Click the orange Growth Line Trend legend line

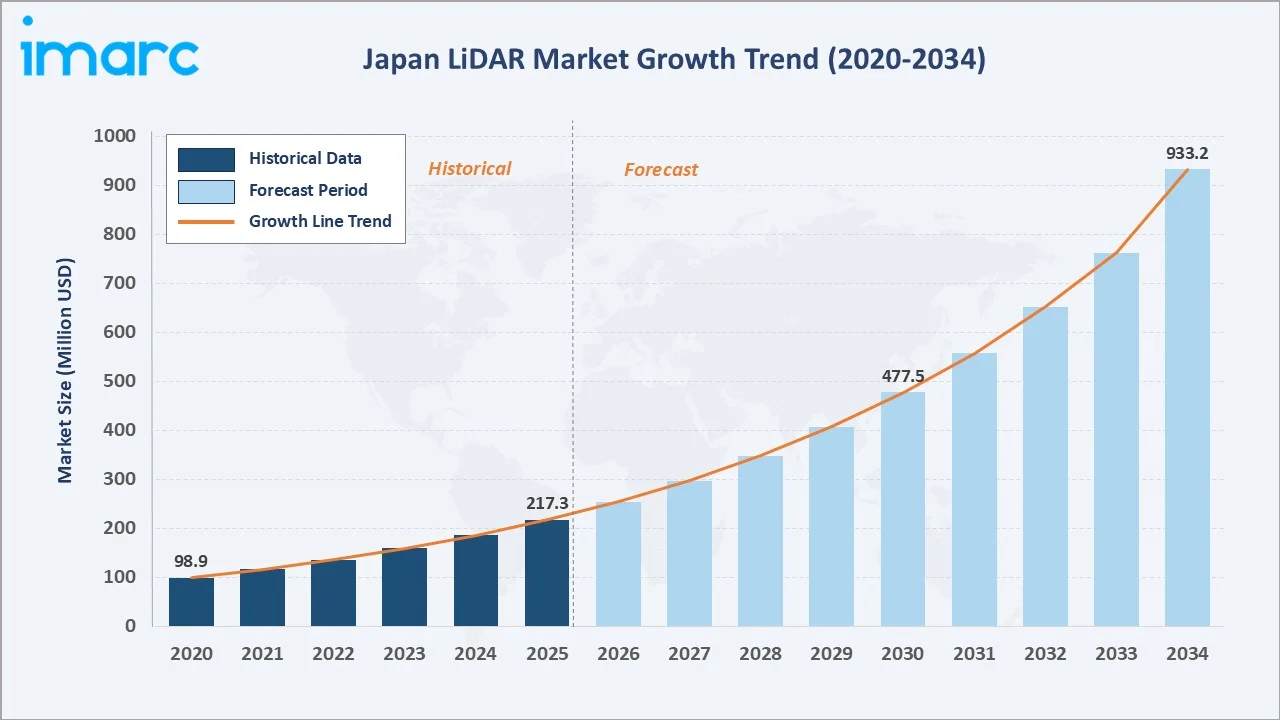pos(206,222)
